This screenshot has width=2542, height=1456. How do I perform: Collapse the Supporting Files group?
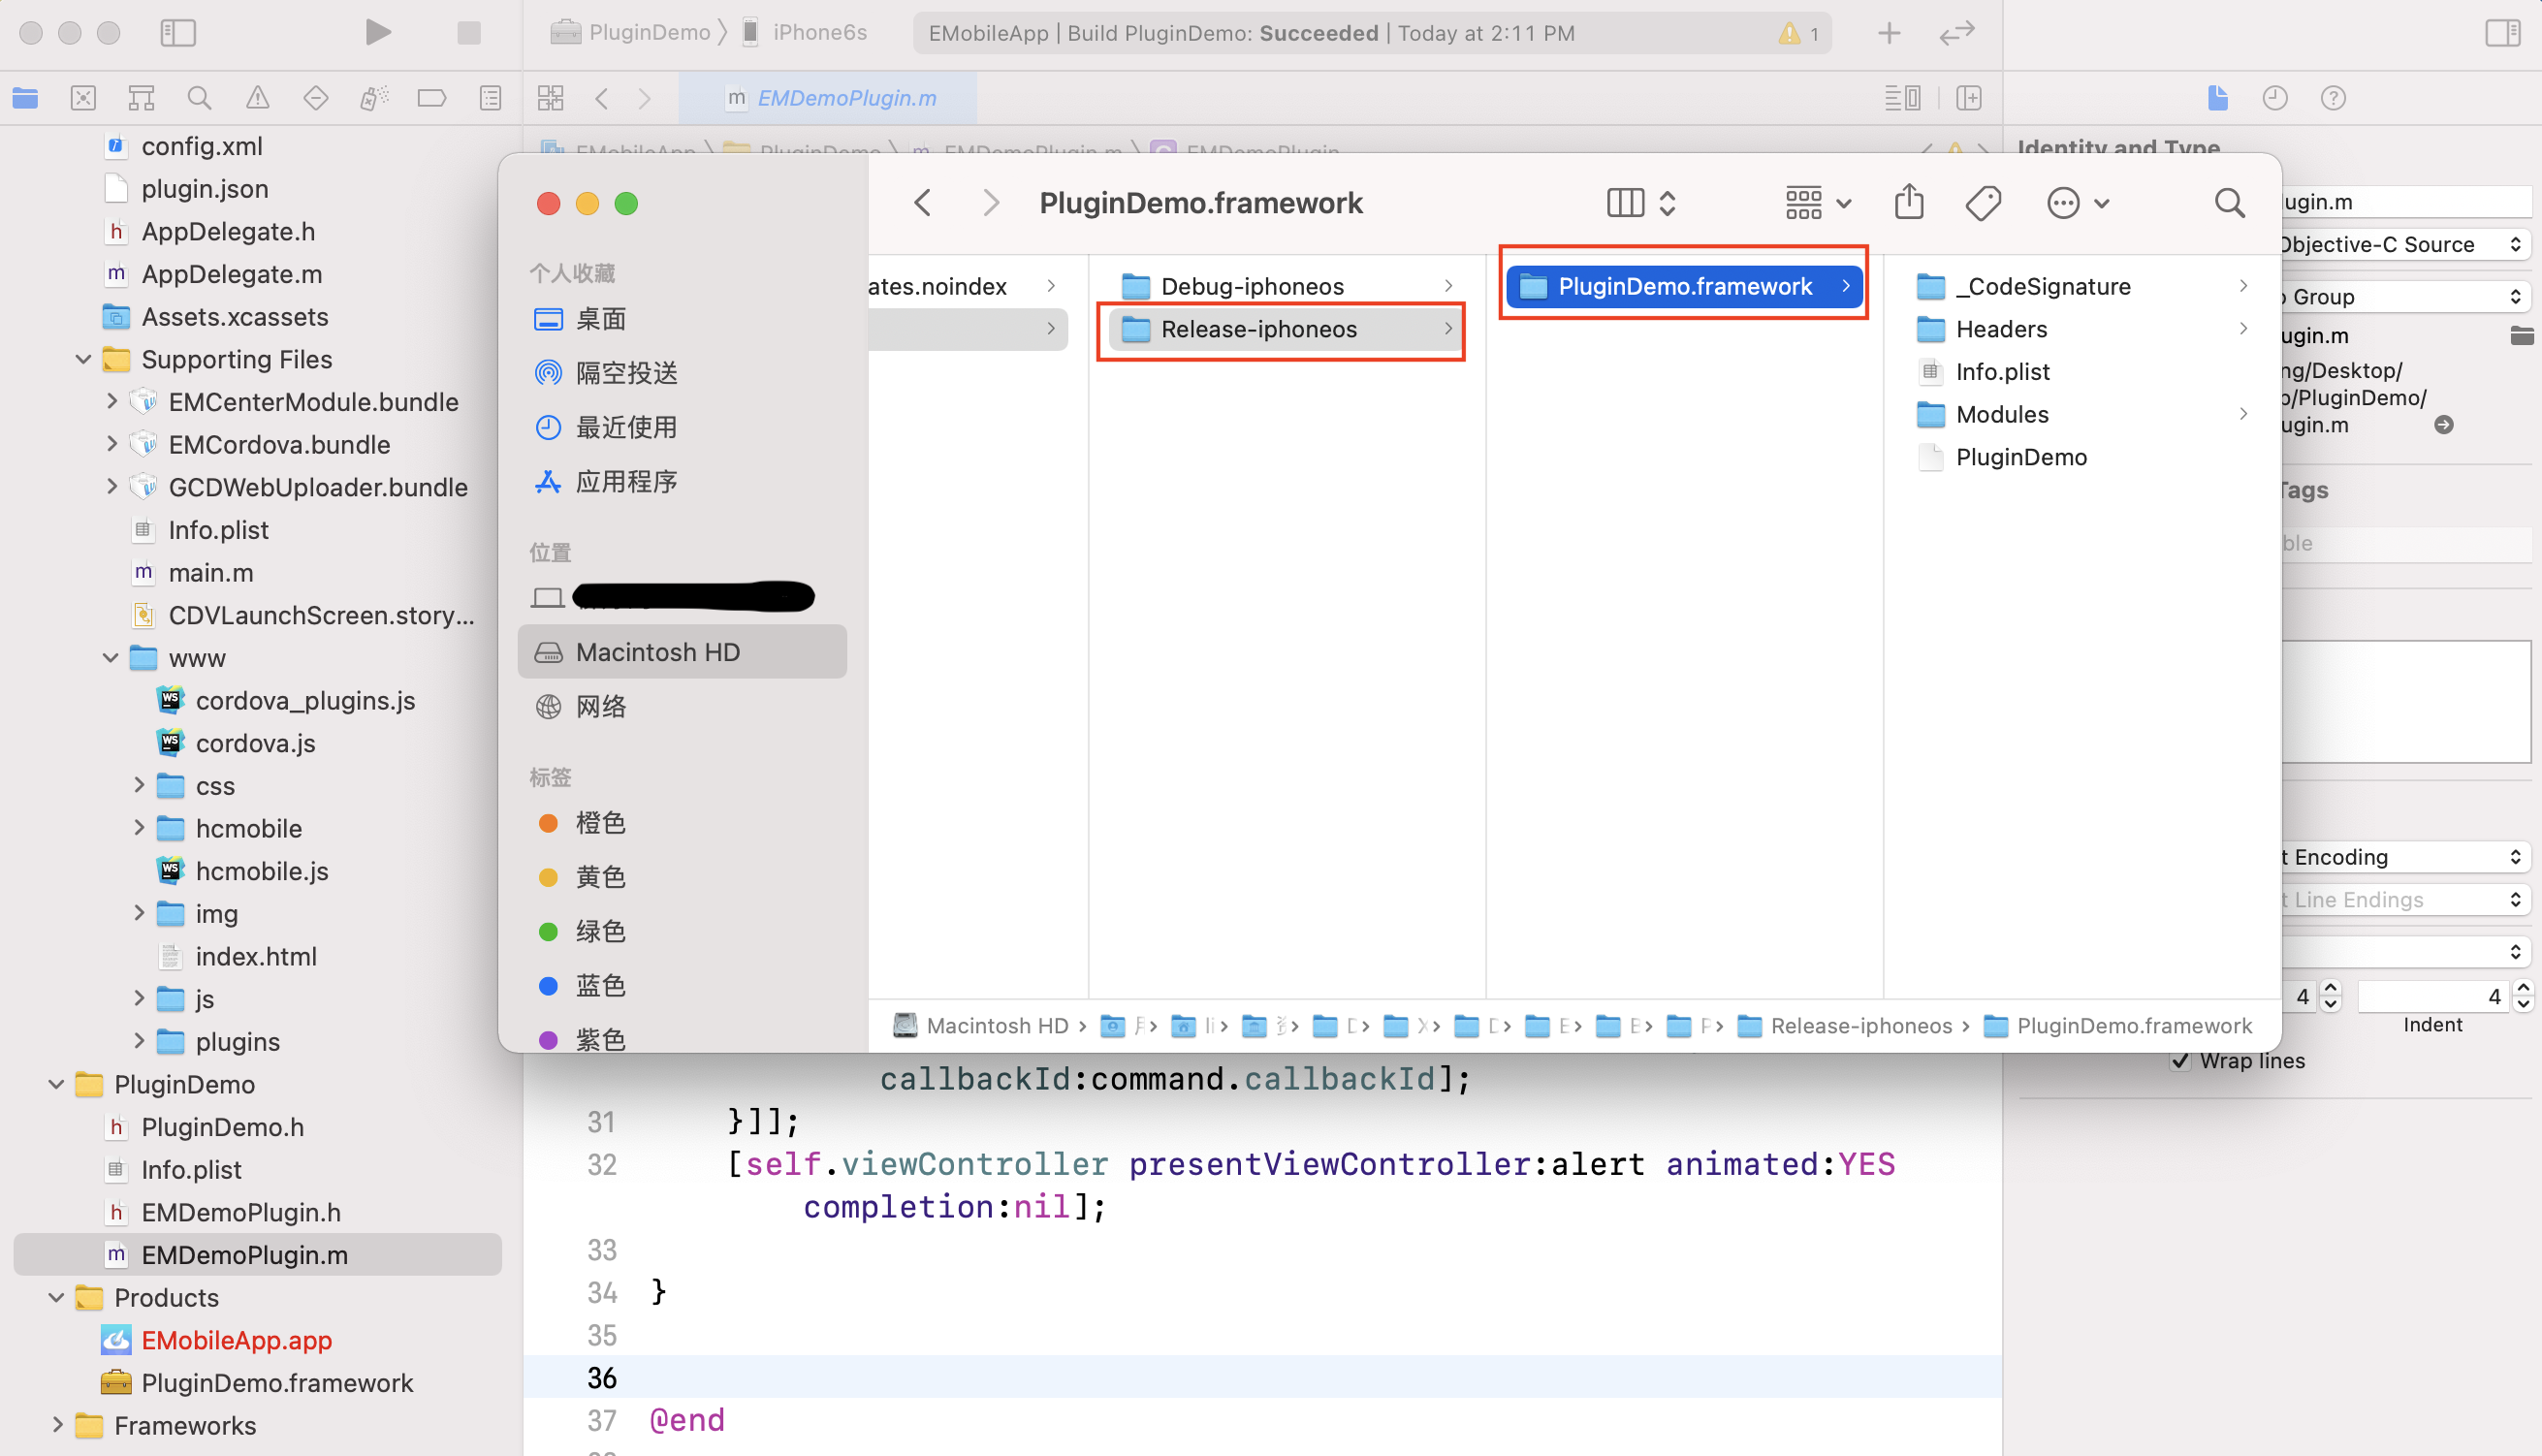click(x=83, y=359)
